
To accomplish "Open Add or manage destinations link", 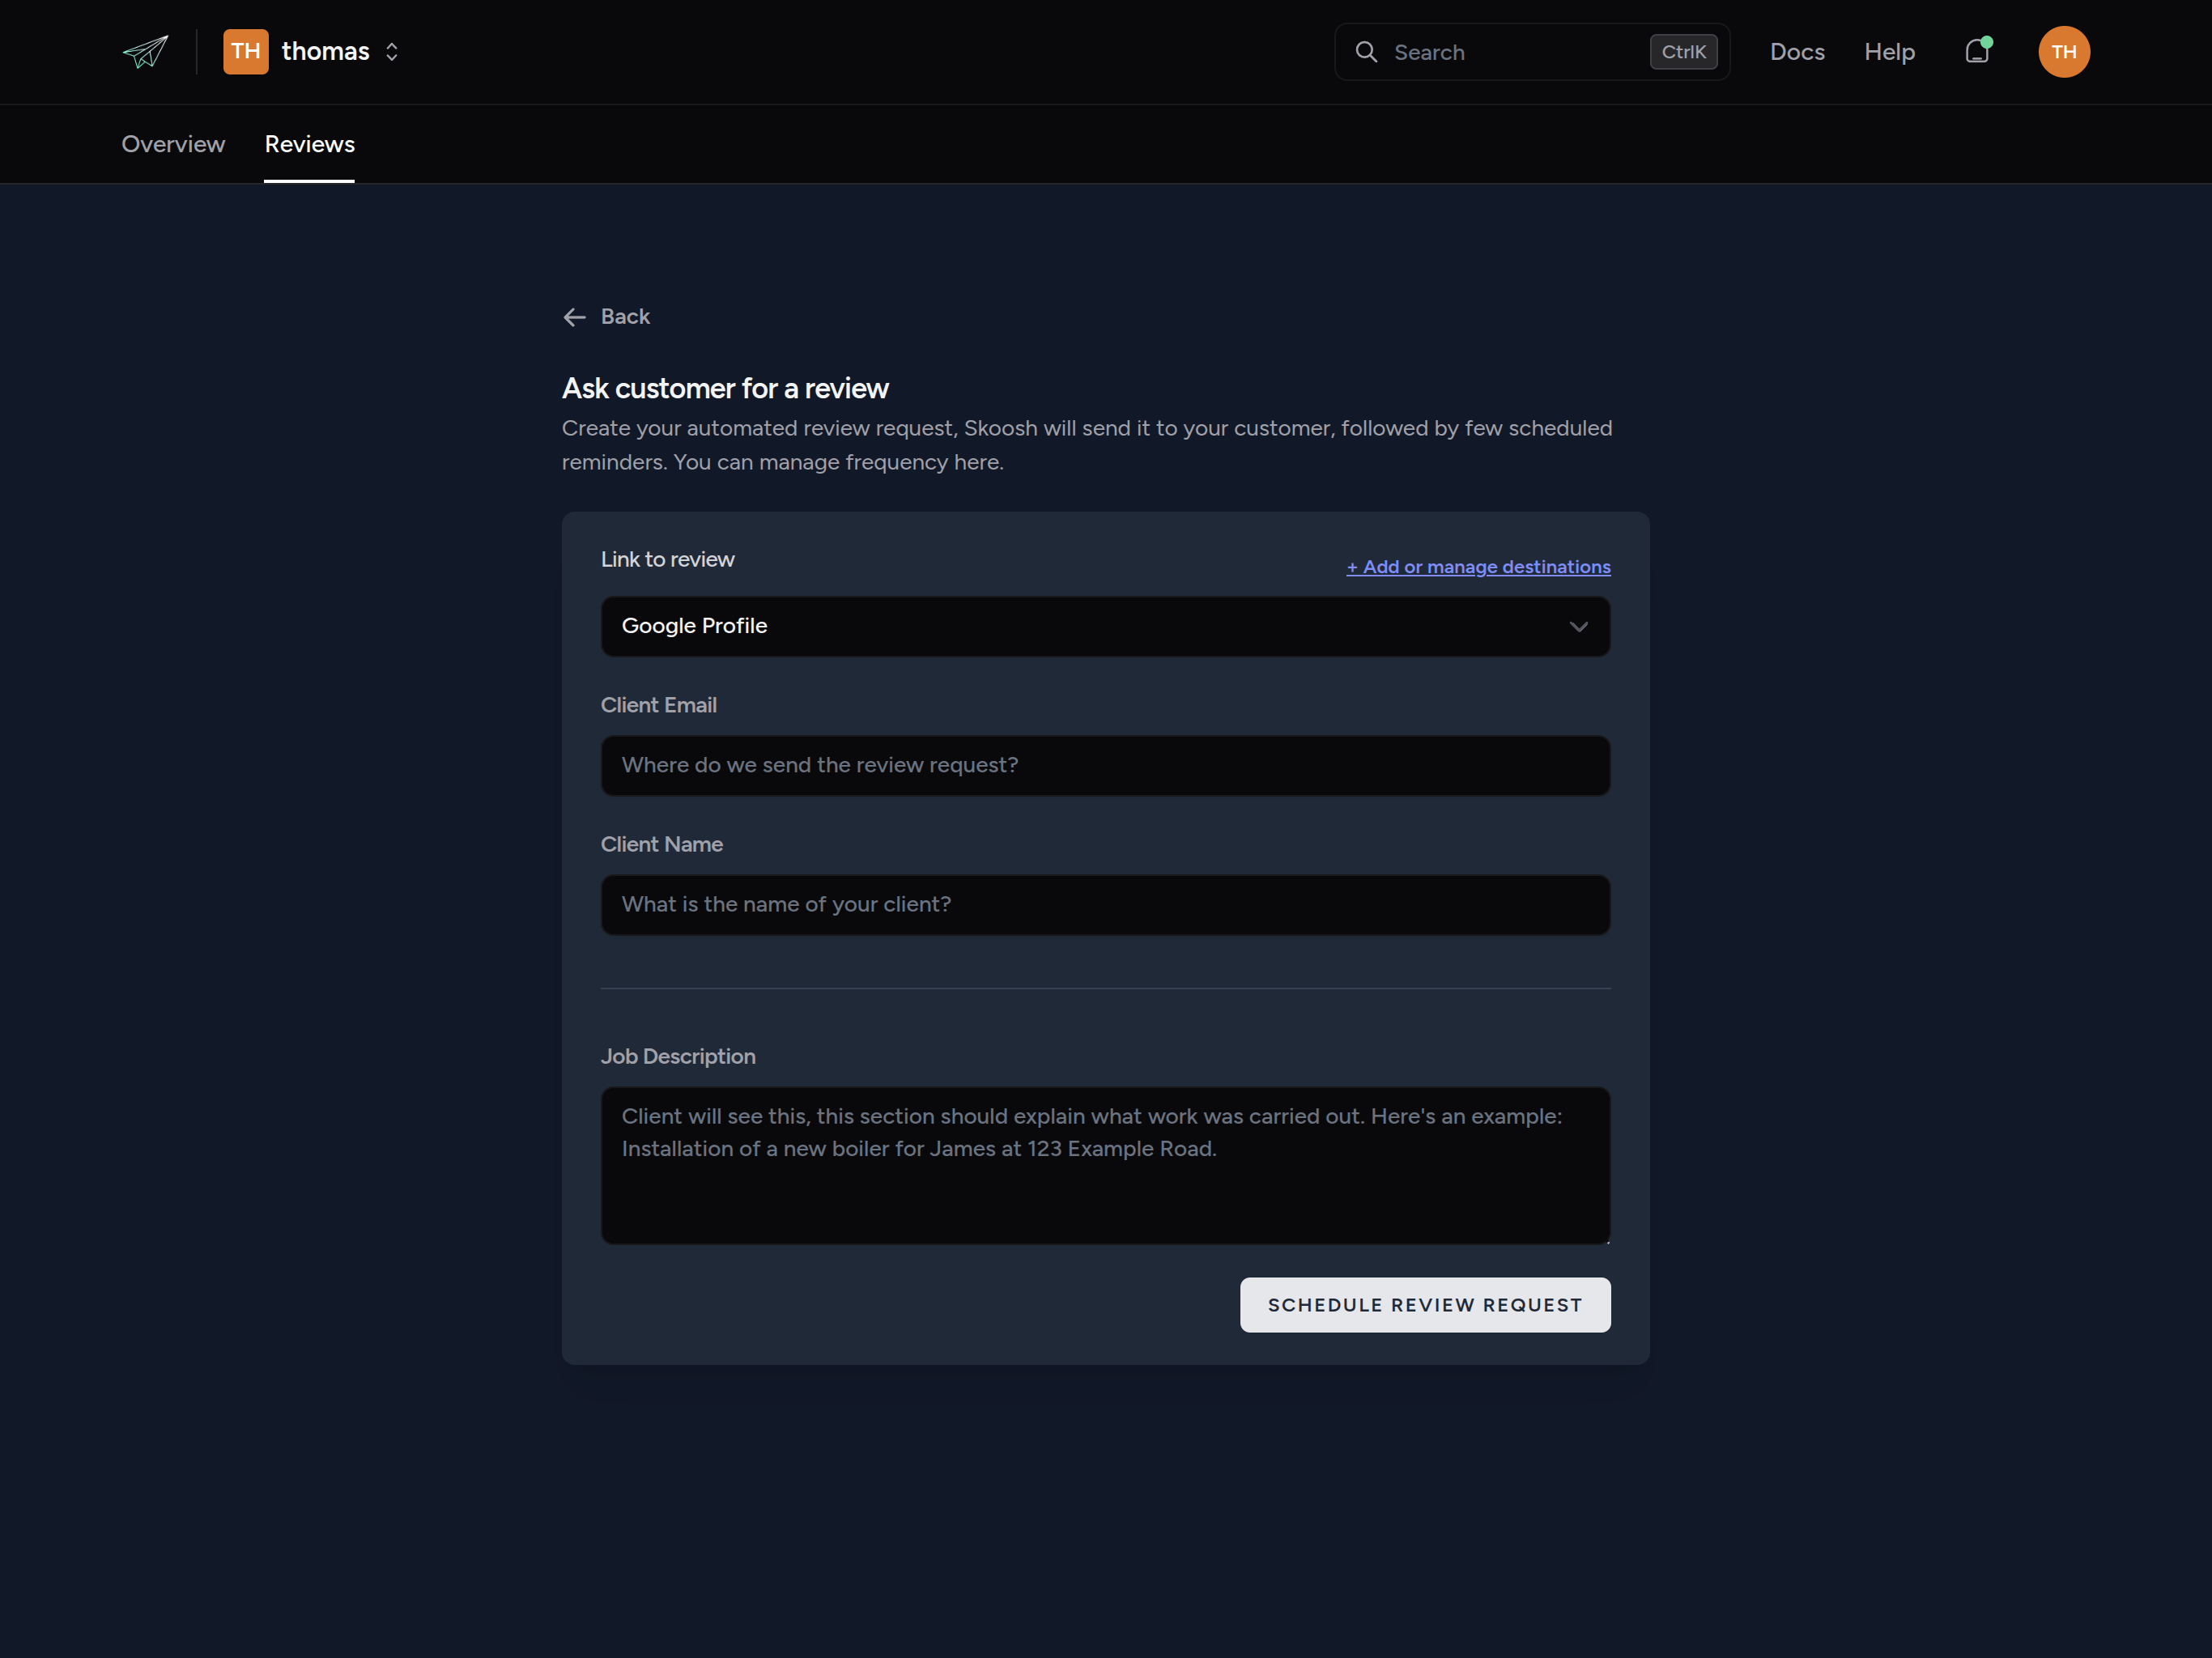I will tap(1478, 567).
